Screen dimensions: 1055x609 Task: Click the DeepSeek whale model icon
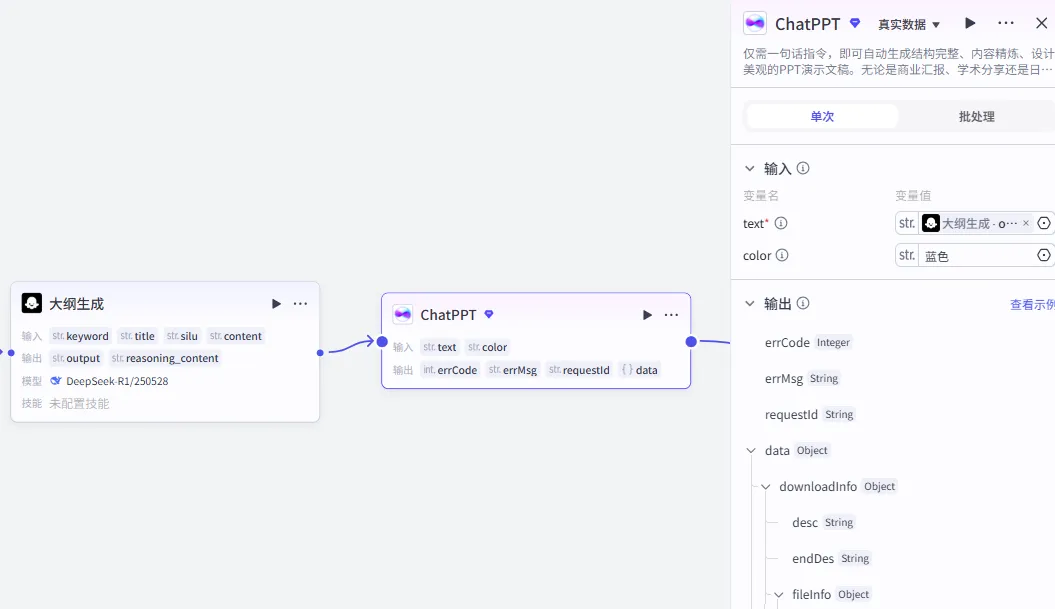[56, 381]
